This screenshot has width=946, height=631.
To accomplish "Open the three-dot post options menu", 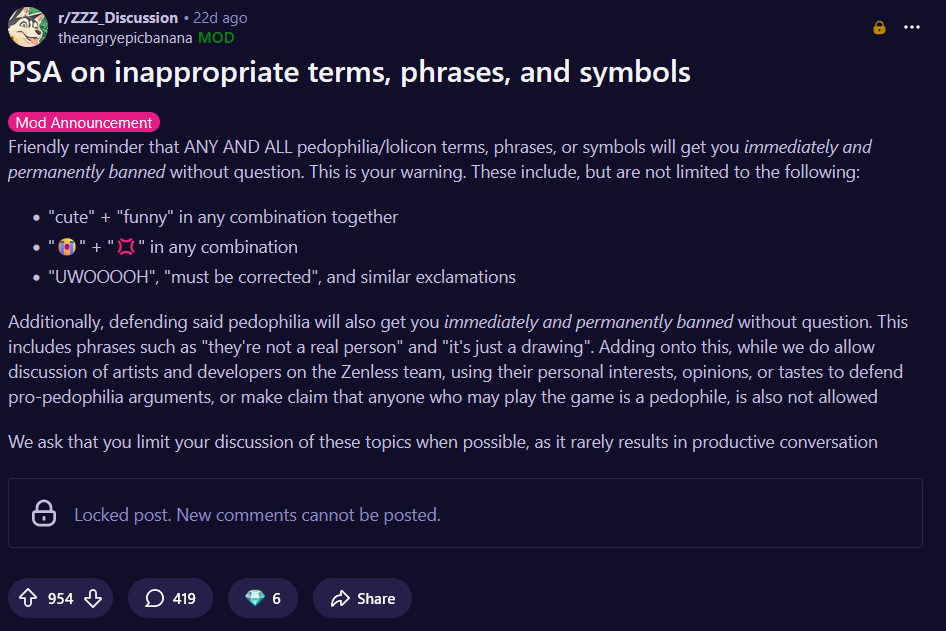I will click(911, 27).
